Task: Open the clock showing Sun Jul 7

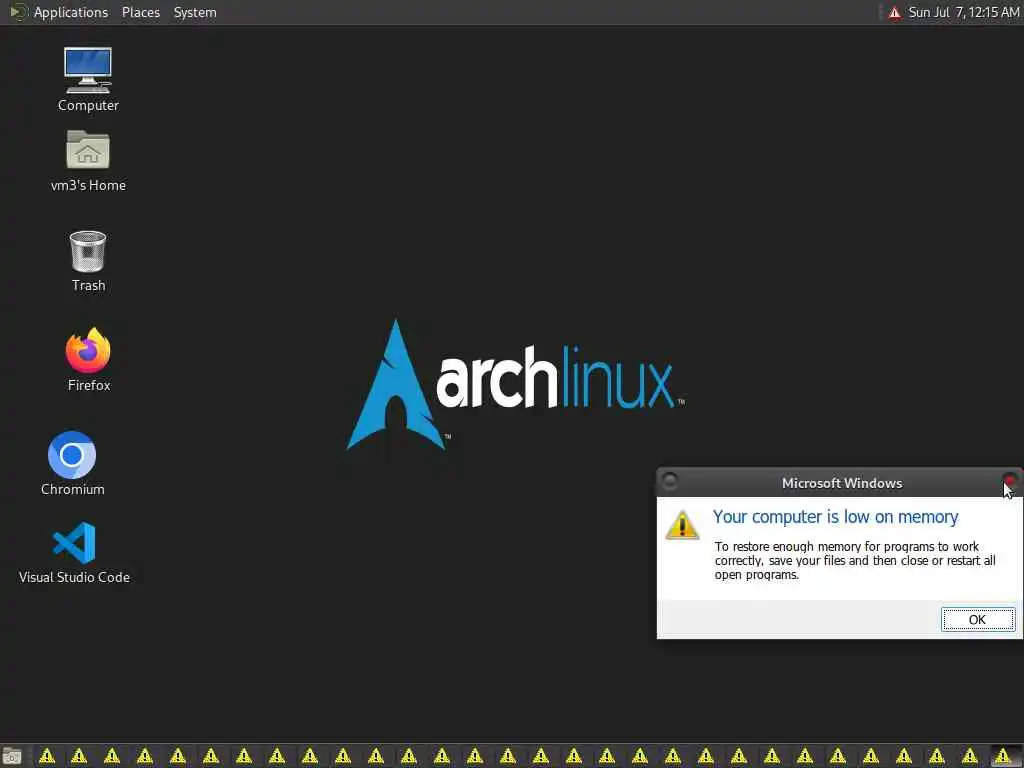Action: coord(963,12)
